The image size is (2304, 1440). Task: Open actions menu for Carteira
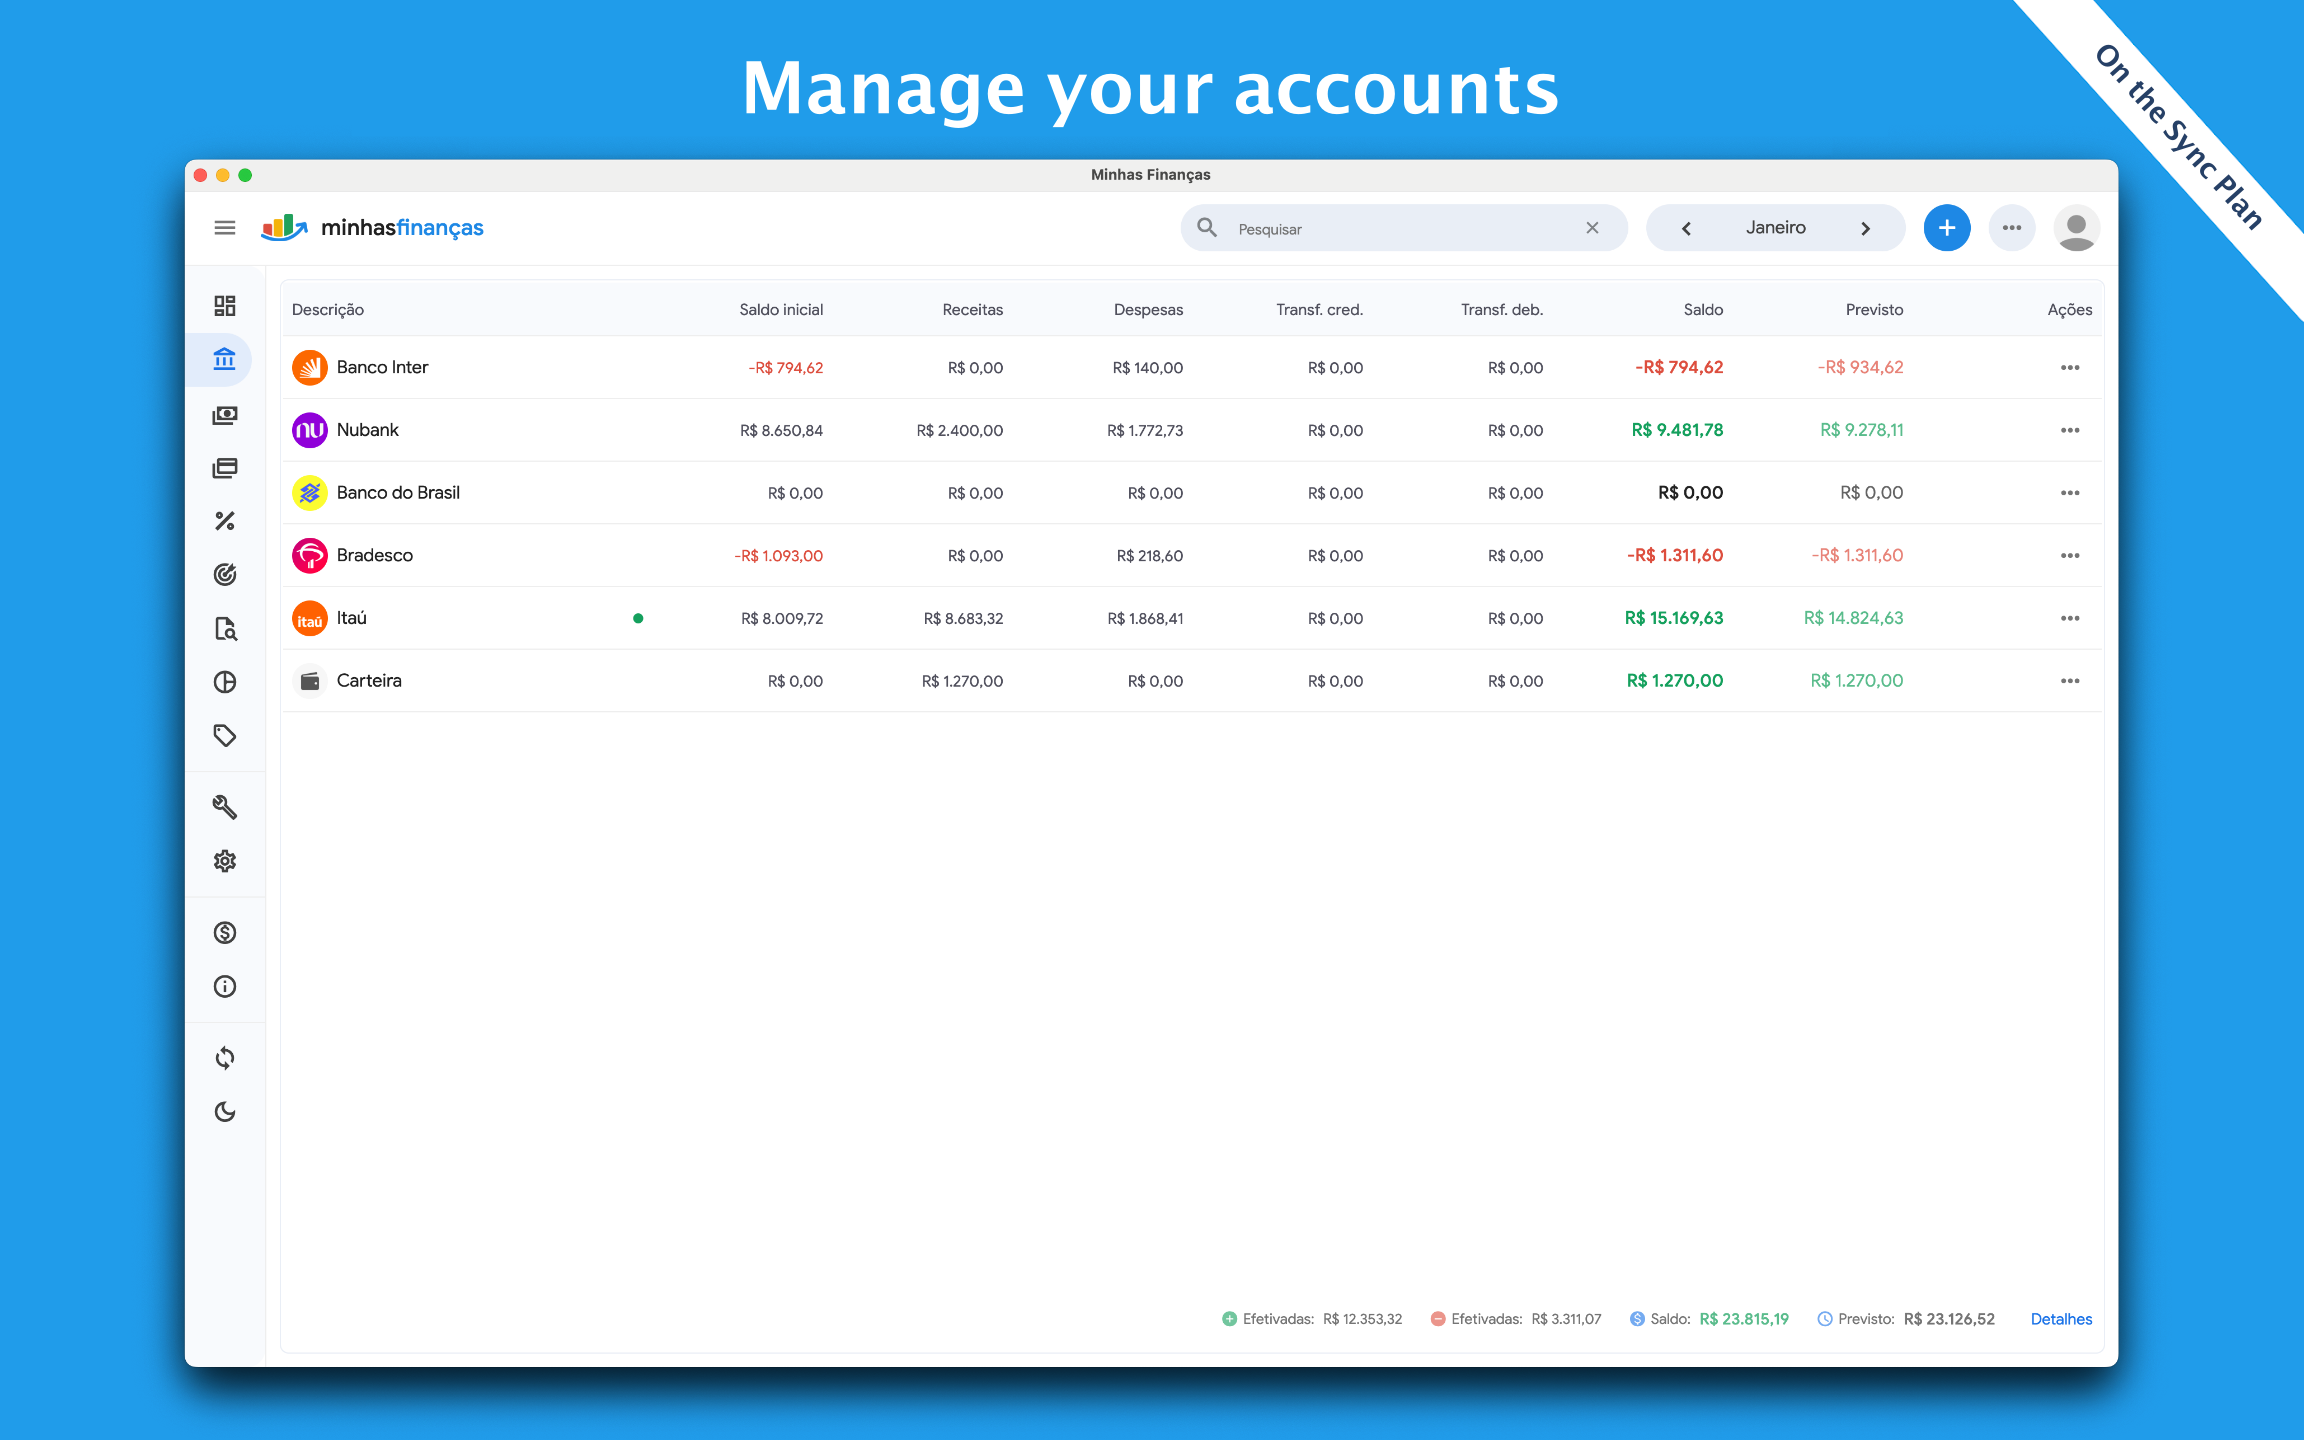tap(2070, 681)
